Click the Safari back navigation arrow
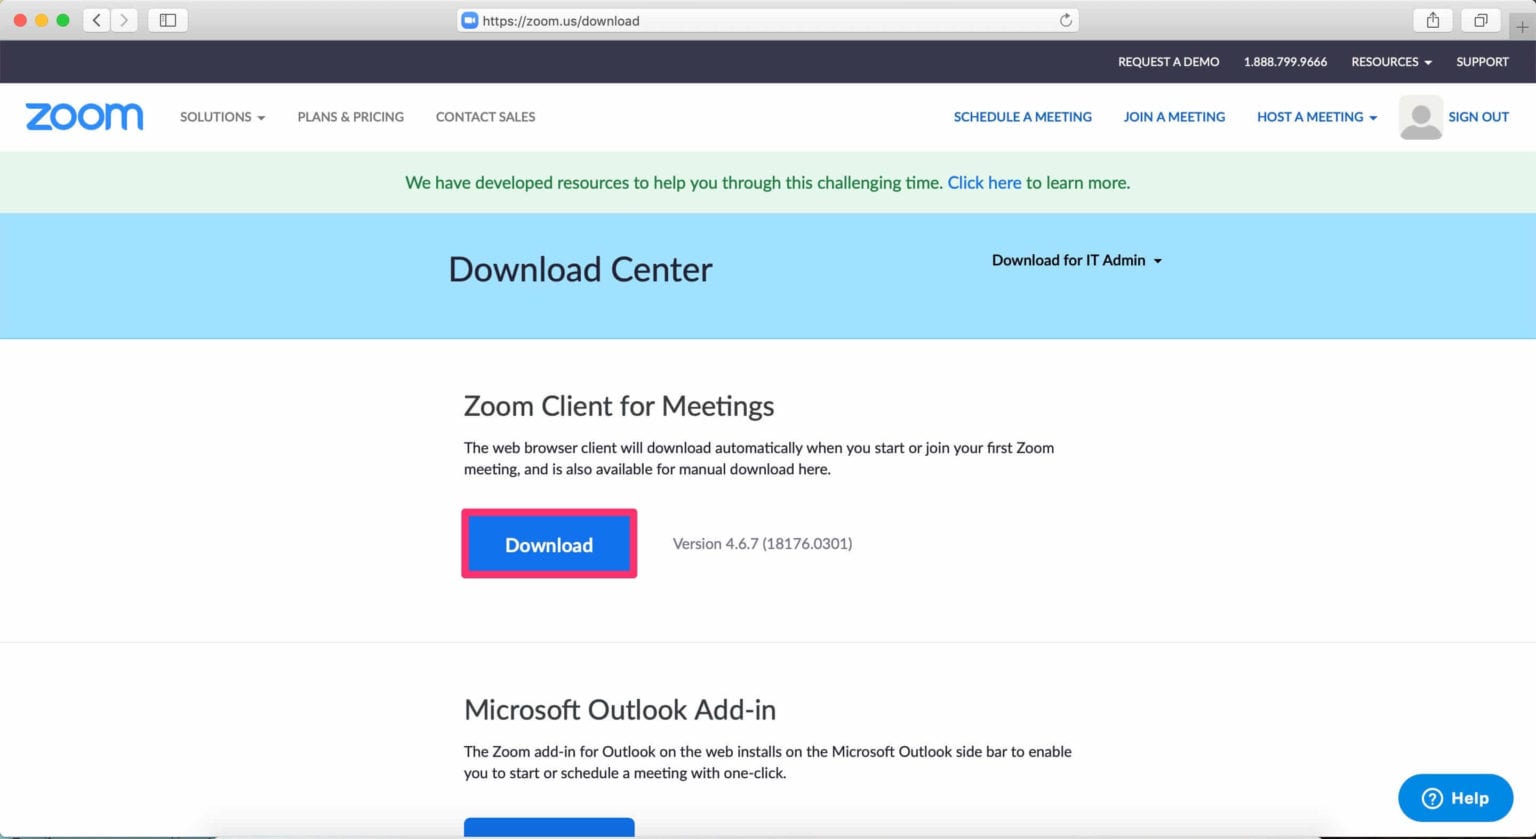 click(97, 20)
